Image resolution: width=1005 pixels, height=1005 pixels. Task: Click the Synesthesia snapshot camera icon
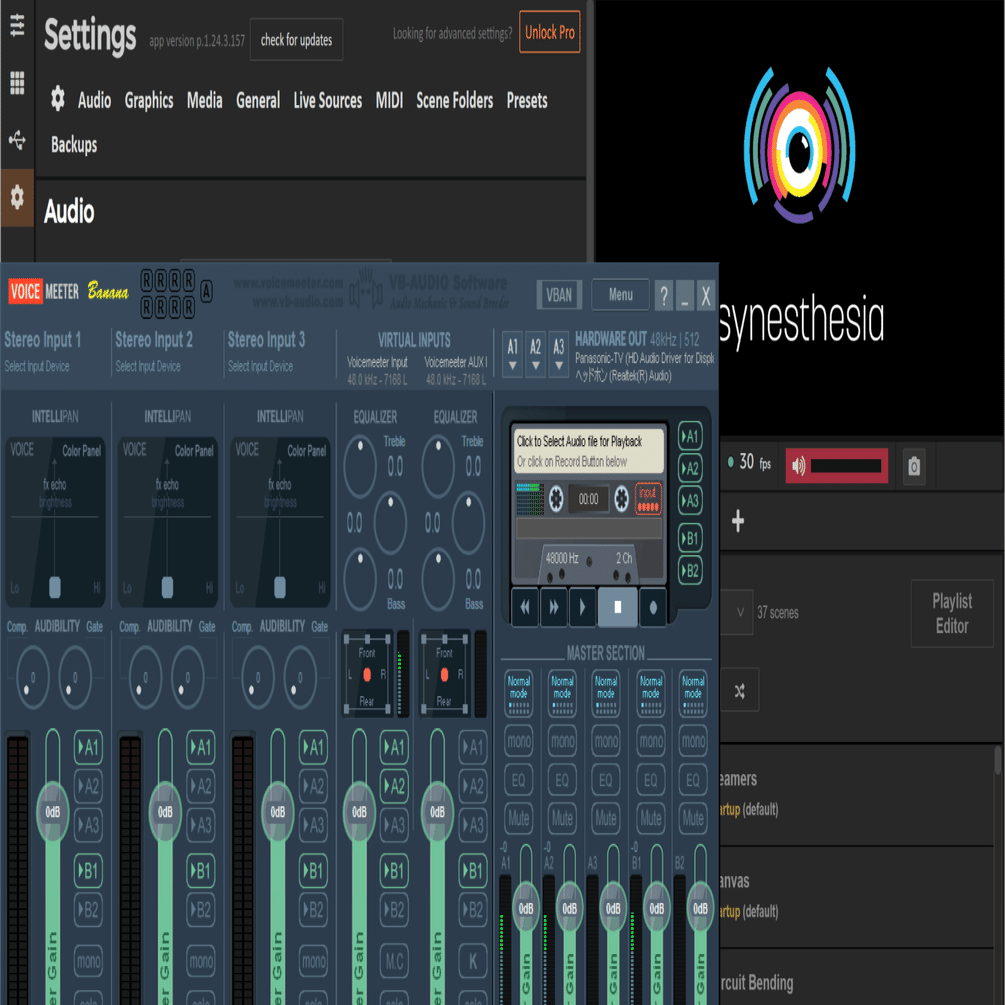pyautogui.click(x=914, y=466)
